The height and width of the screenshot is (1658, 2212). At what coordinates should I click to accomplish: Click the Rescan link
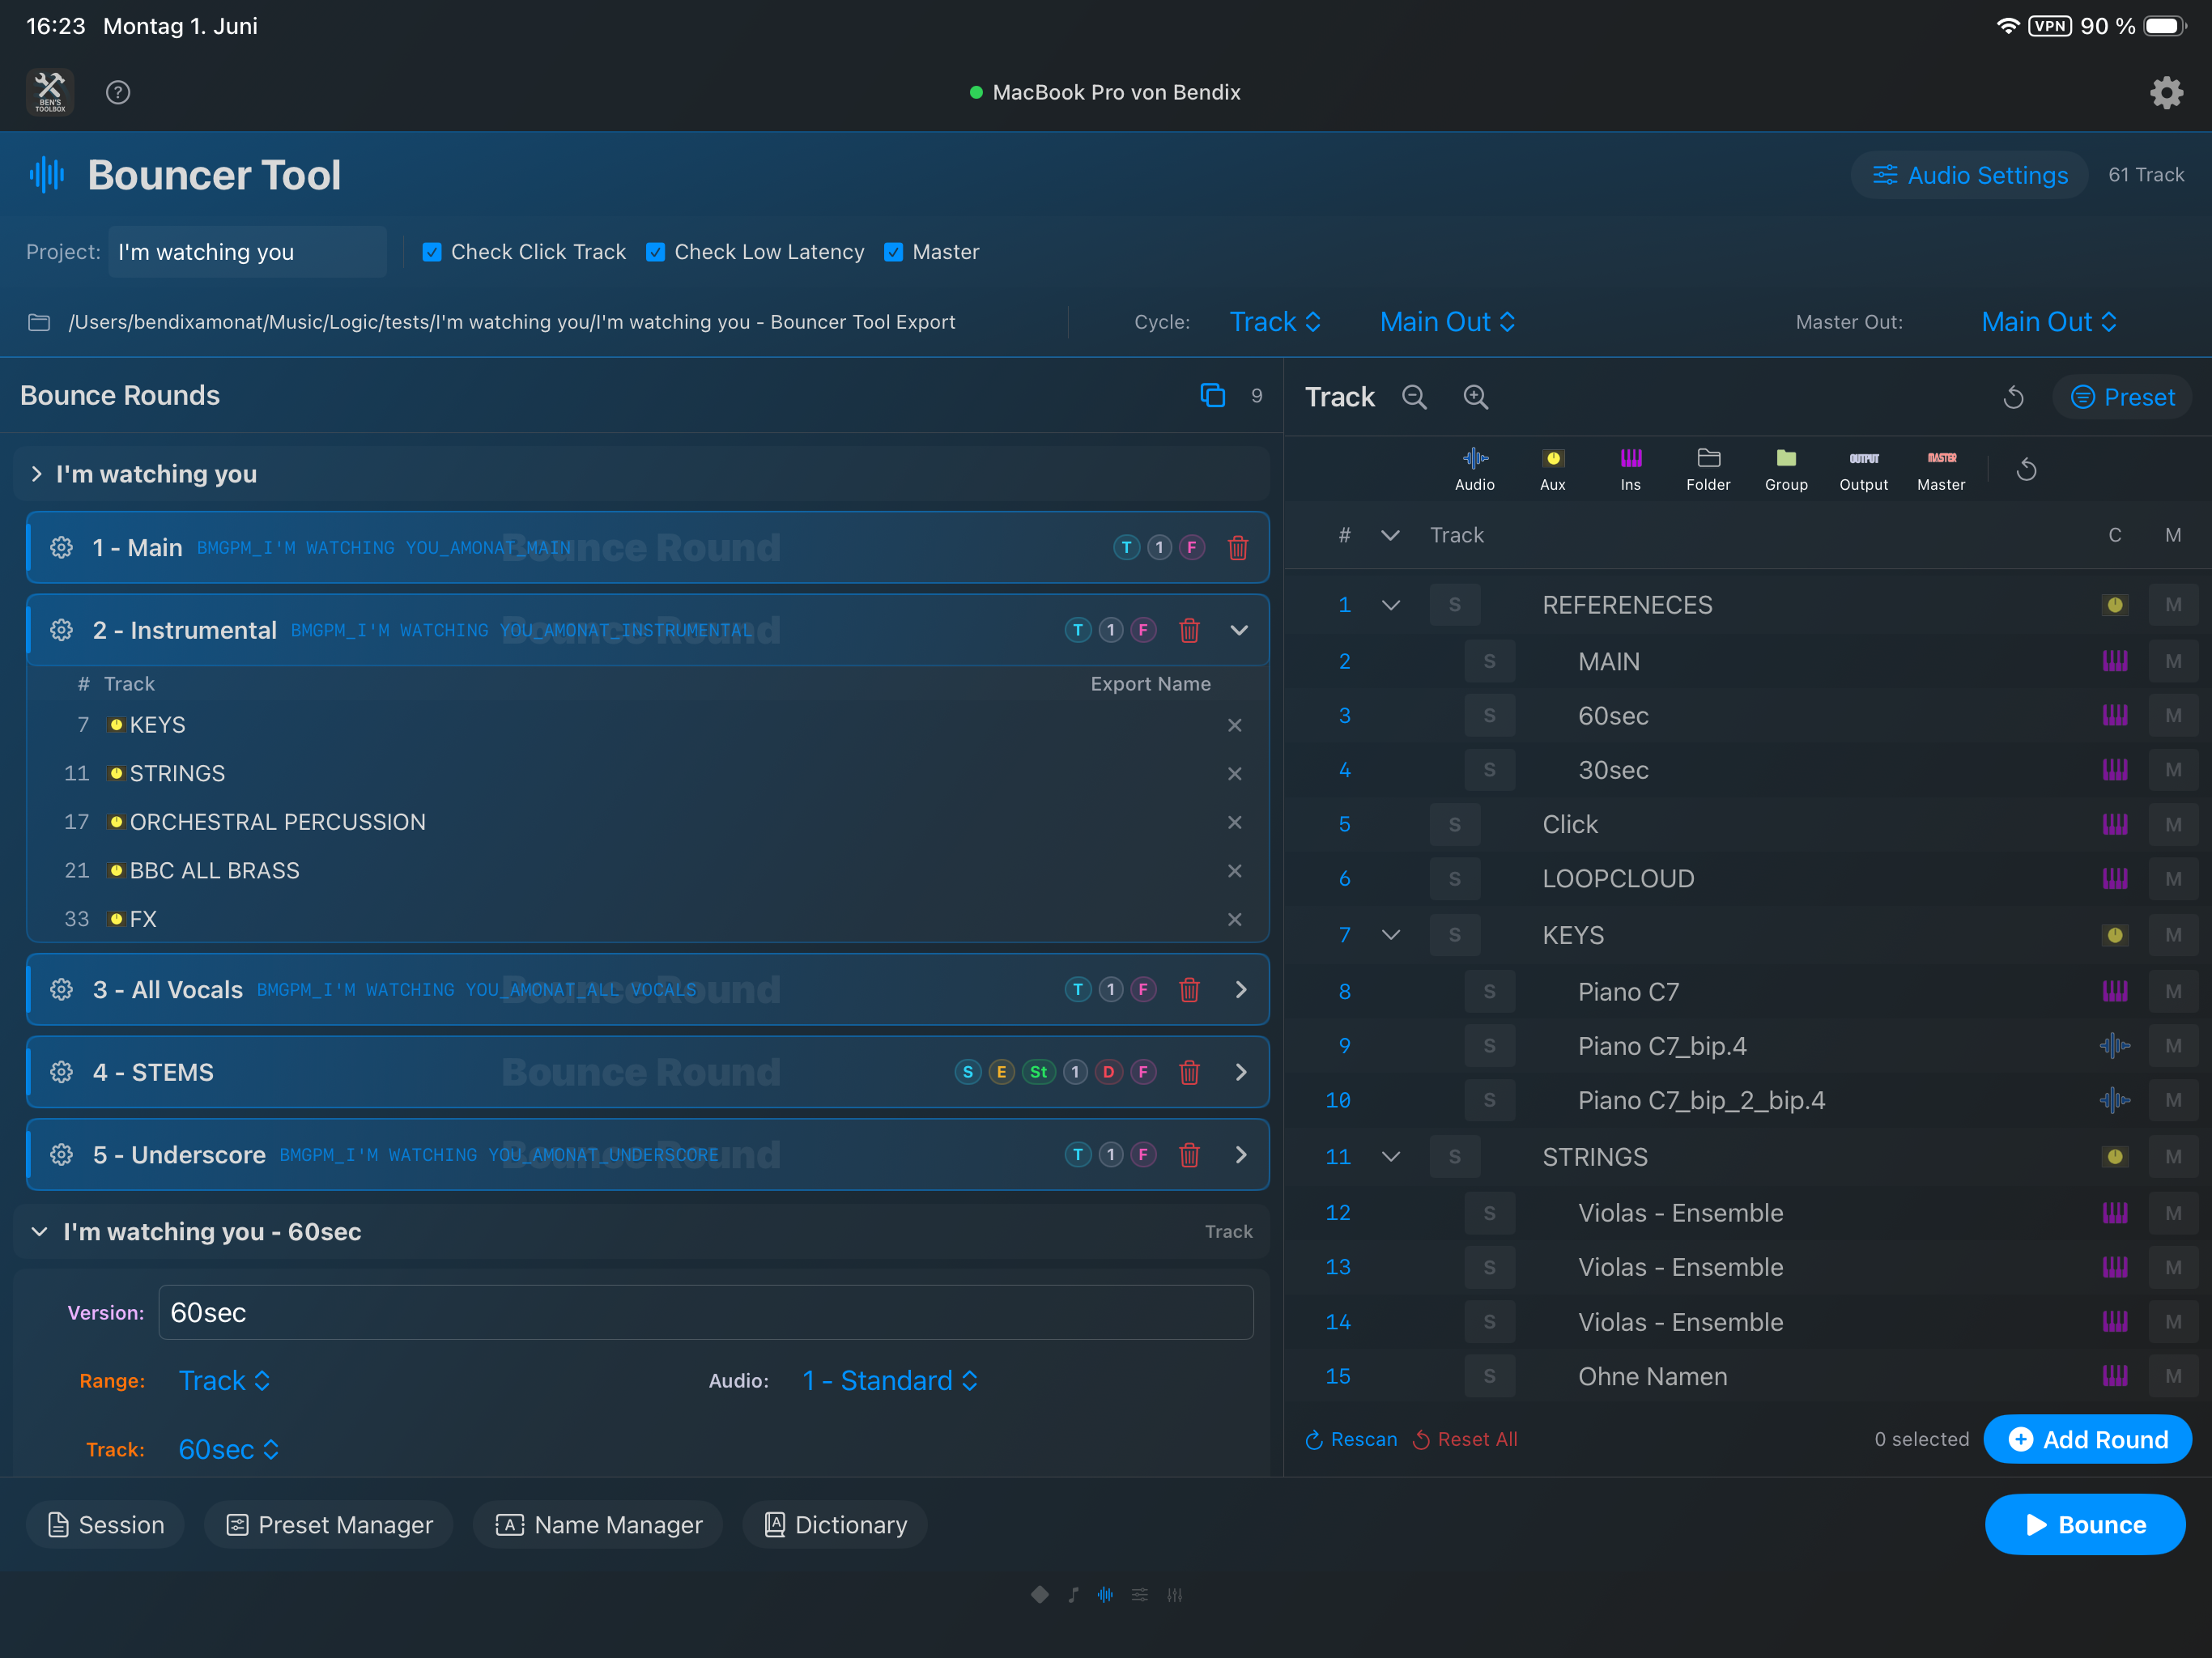[1351, 1440]
